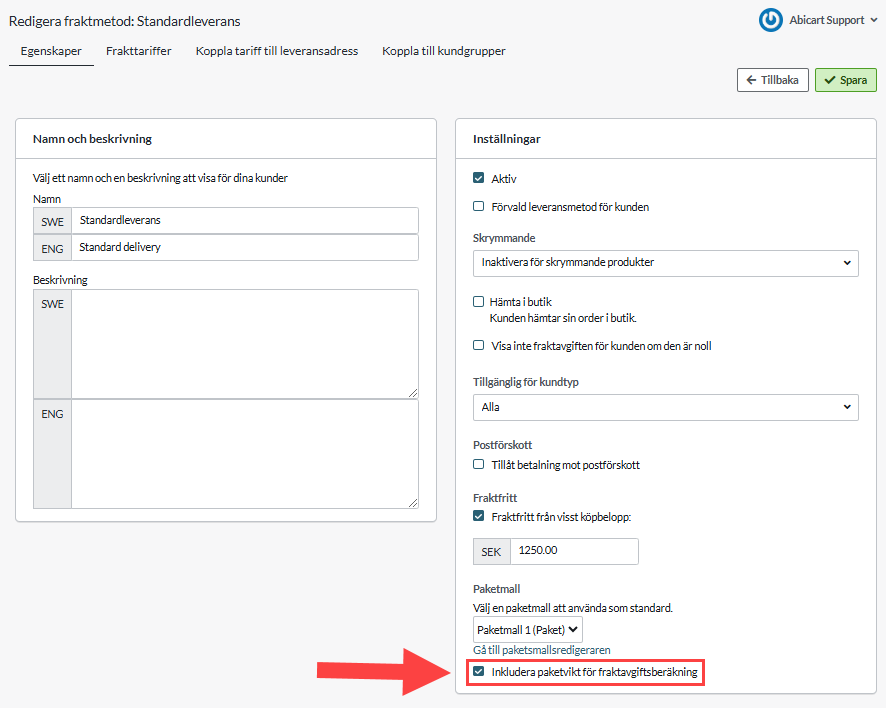Toggle the Aktiv checkbox
The height and width of the screenshot is (708, 886).
(479, 178)
